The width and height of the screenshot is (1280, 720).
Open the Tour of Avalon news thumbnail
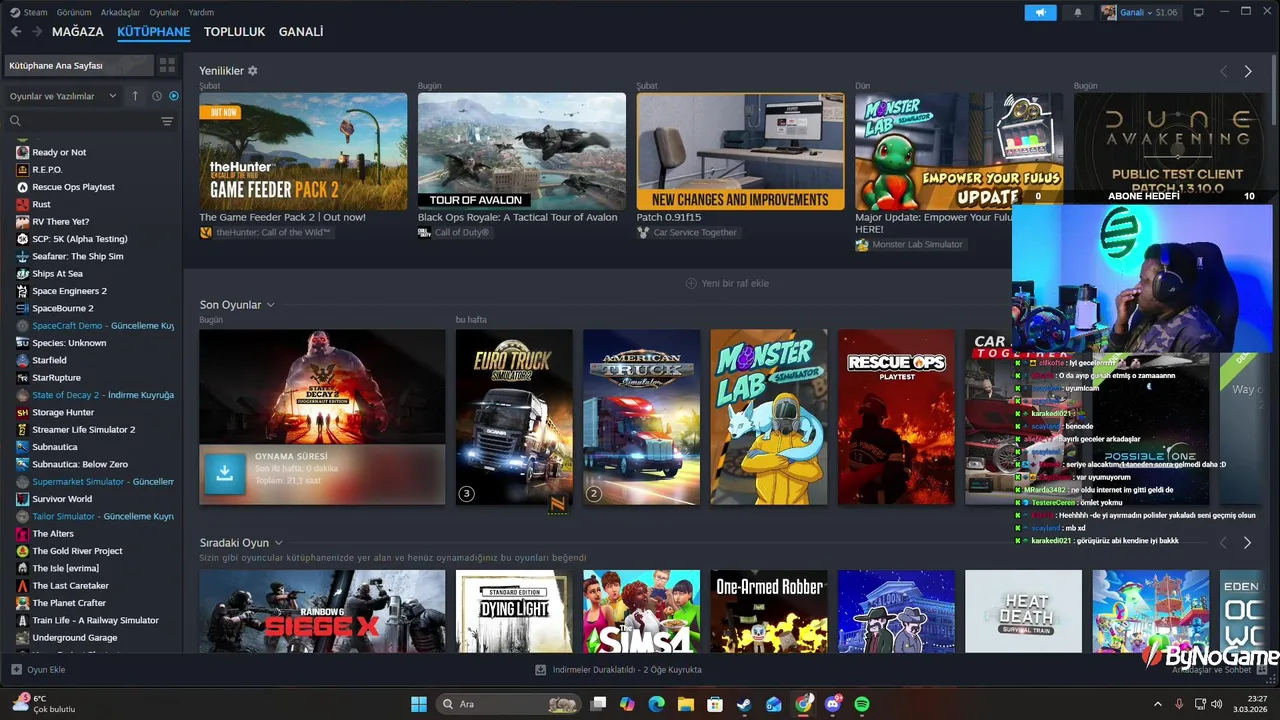click(x=522, y=151)
